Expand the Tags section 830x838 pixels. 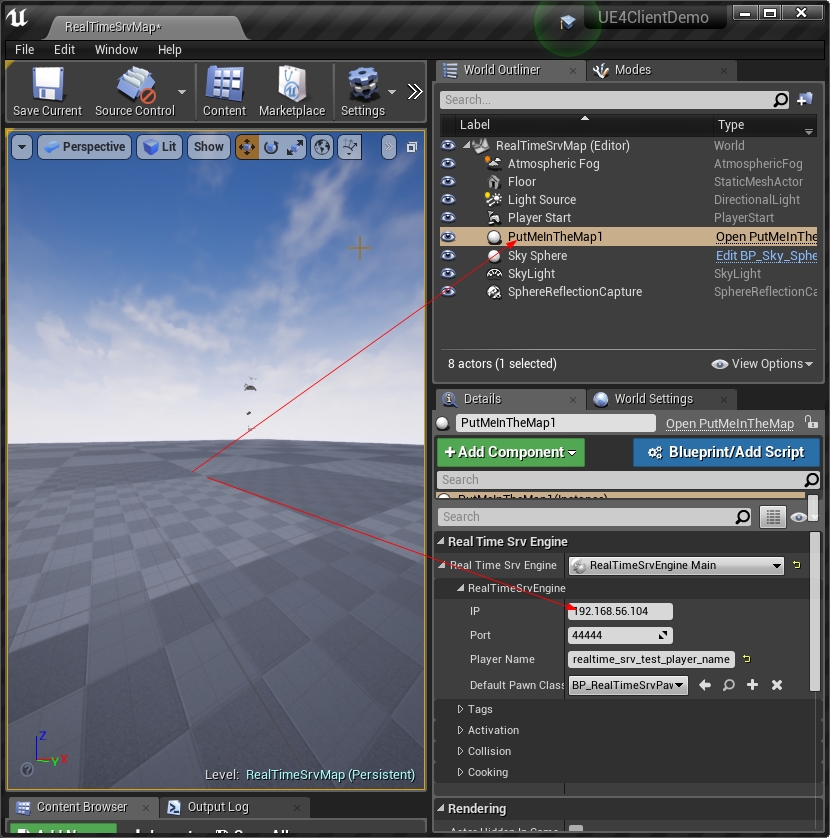click(x=460, y=709)
